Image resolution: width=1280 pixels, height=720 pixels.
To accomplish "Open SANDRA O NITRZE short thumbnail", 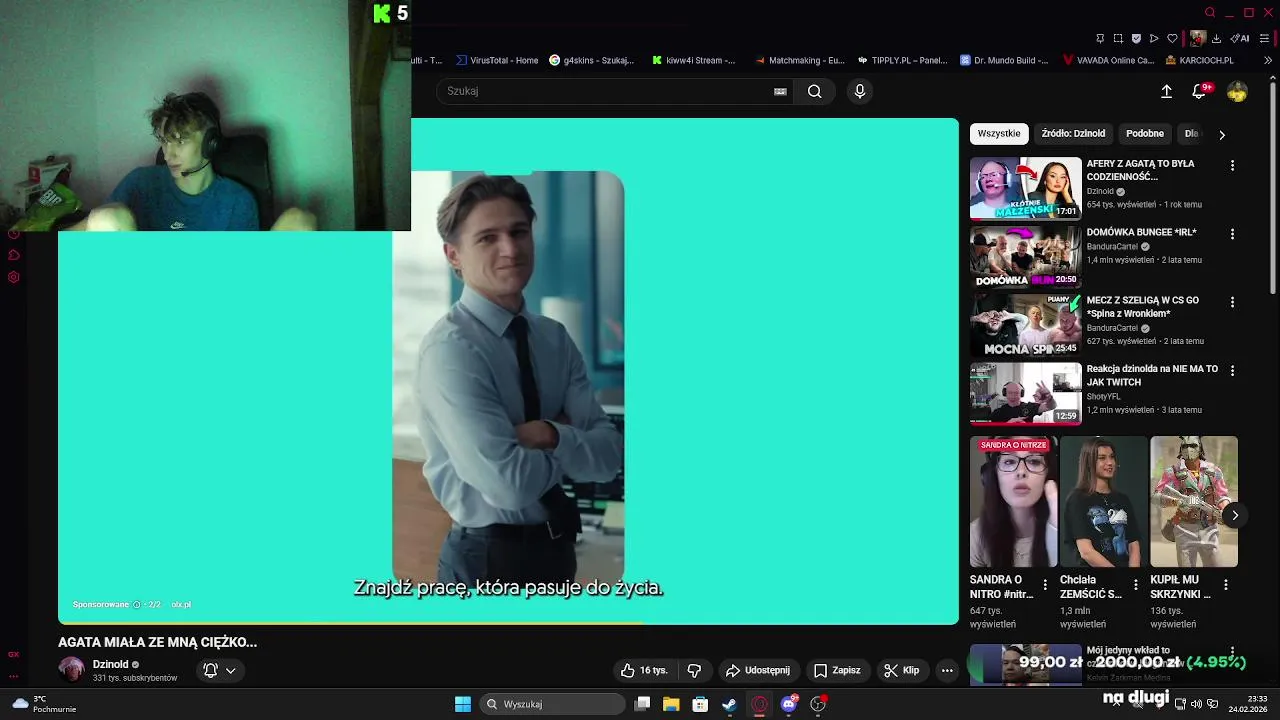I will tap(1013, 501).
